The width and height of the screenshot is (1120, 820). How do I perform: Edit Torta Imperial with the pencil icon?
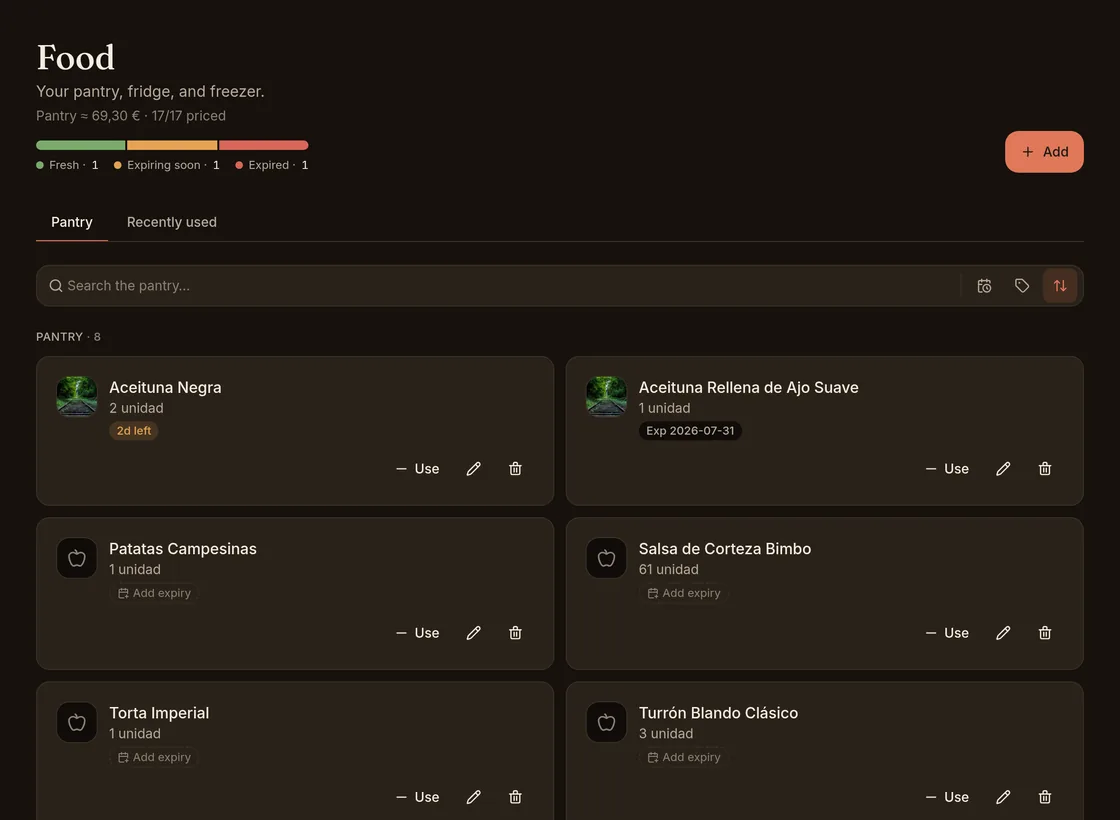pyautogui.click(x=474, y=797)
